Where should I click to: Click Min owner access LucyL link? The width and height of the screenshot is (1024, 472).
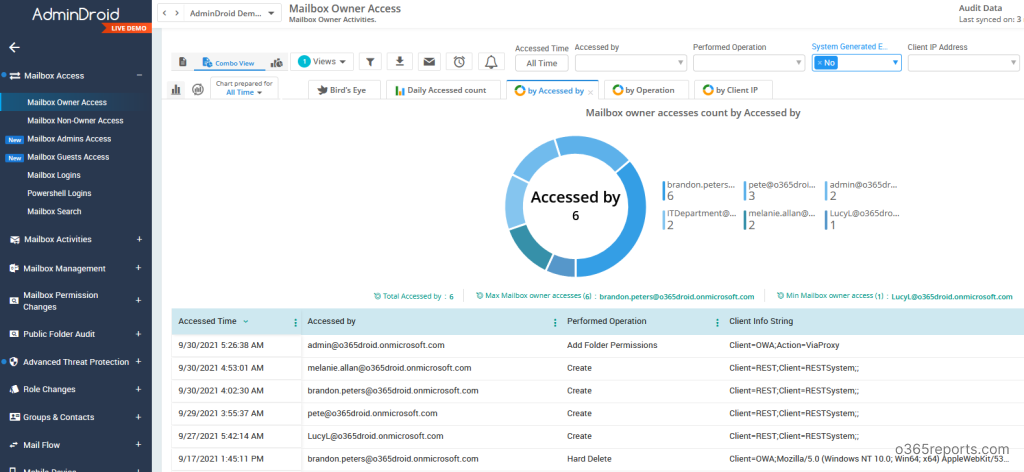952,296
